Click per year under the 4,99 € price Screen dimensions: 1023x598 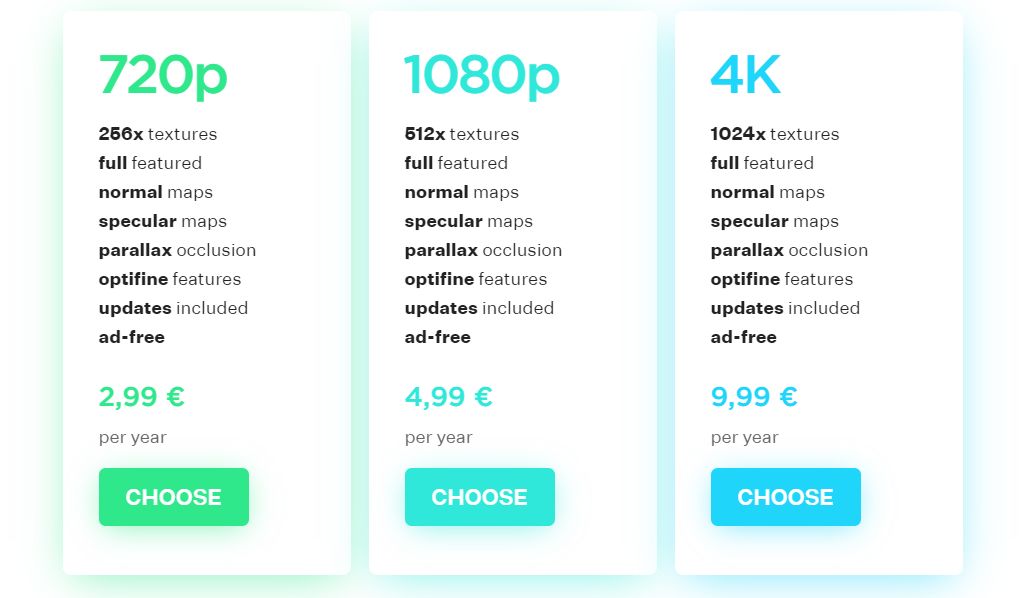pyautogui.click(x=439, y=437)
